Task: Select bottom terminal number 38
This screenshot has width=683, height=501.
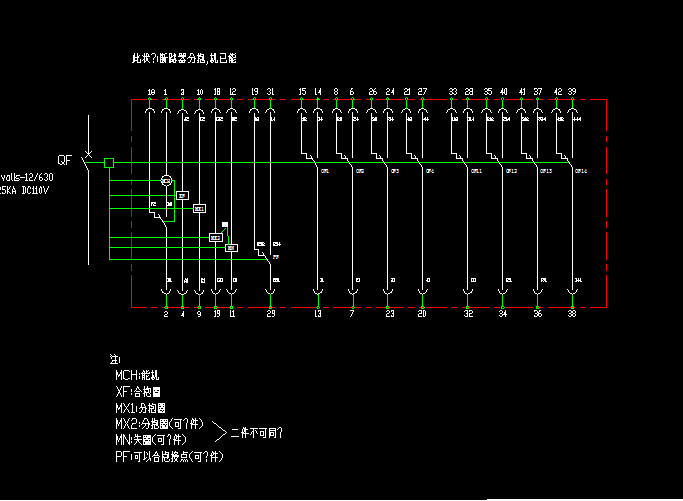Action: tap(572, 314)
